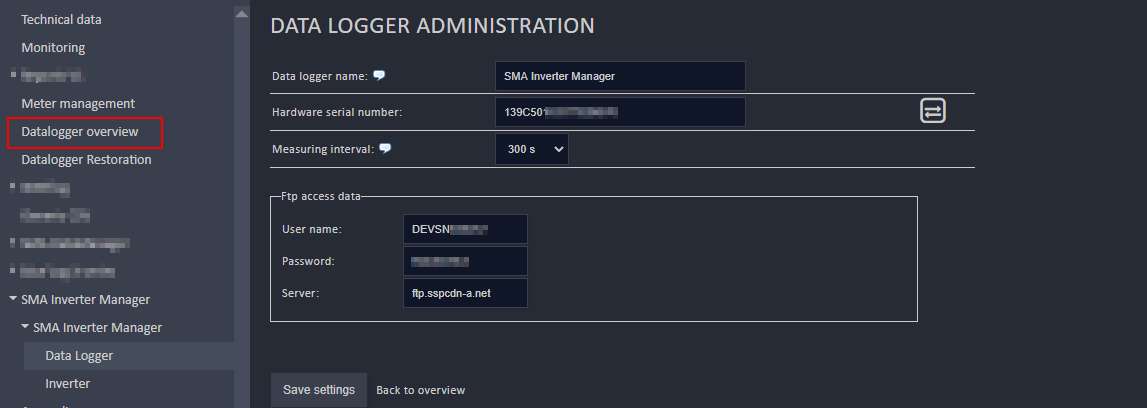
Task: Collapse the top-level SMA Inverter Manager node
Action: pyautogui.click(x=12, y=299)
